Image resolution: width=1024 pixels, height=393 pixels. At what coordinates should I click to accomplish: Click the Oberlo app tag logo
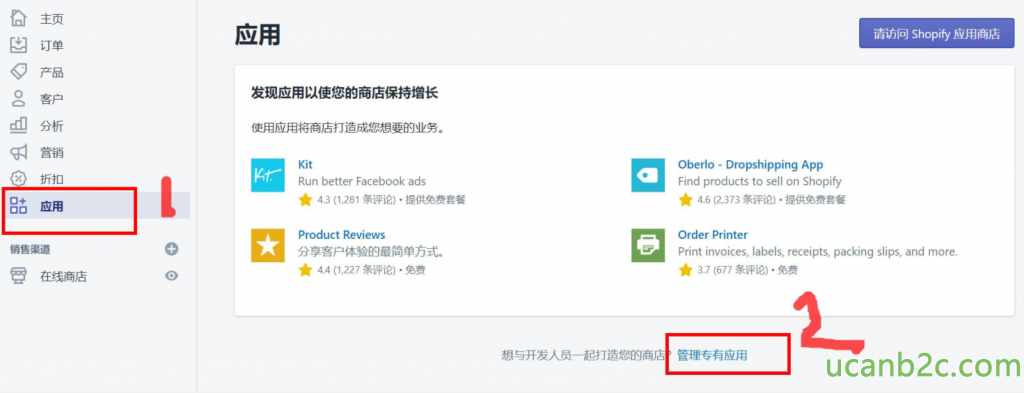648,175
